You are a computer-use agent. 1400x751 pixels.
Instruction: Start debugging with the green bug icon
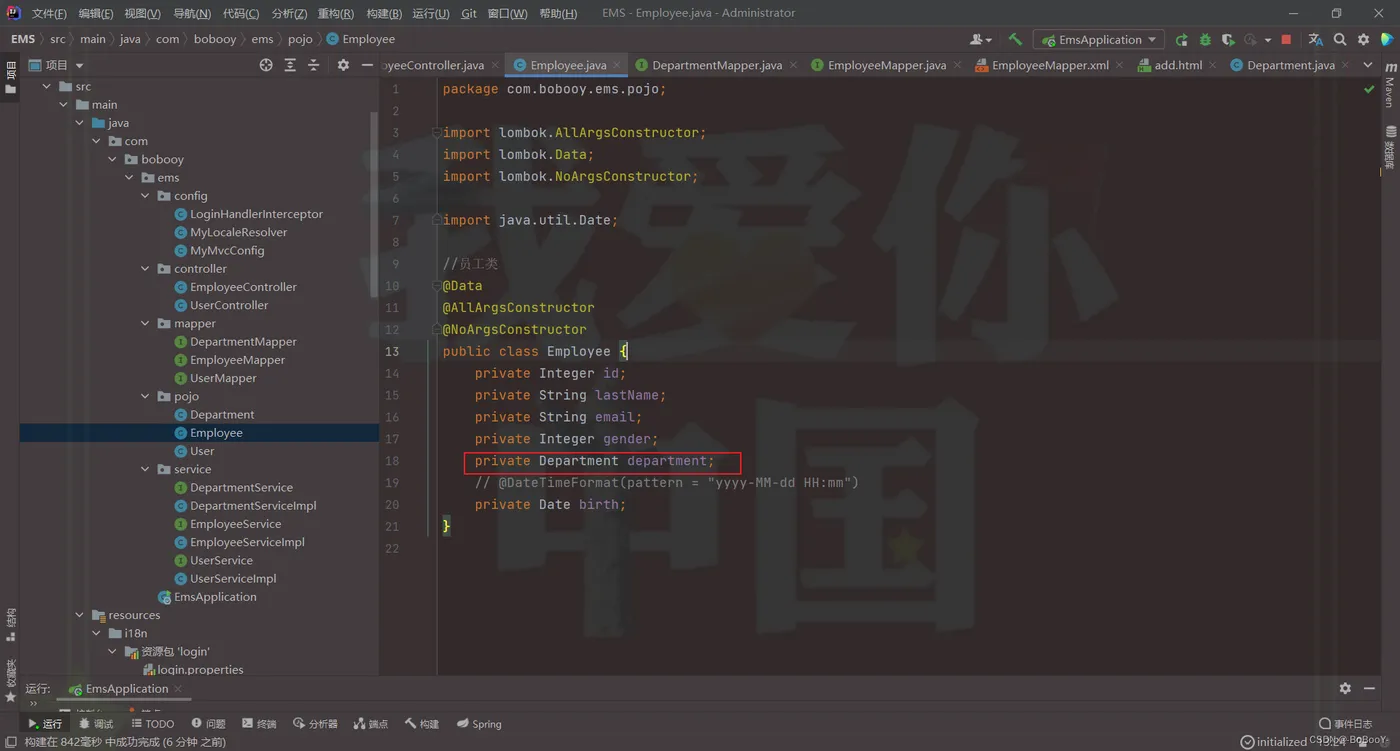(x=1205, y=40)
